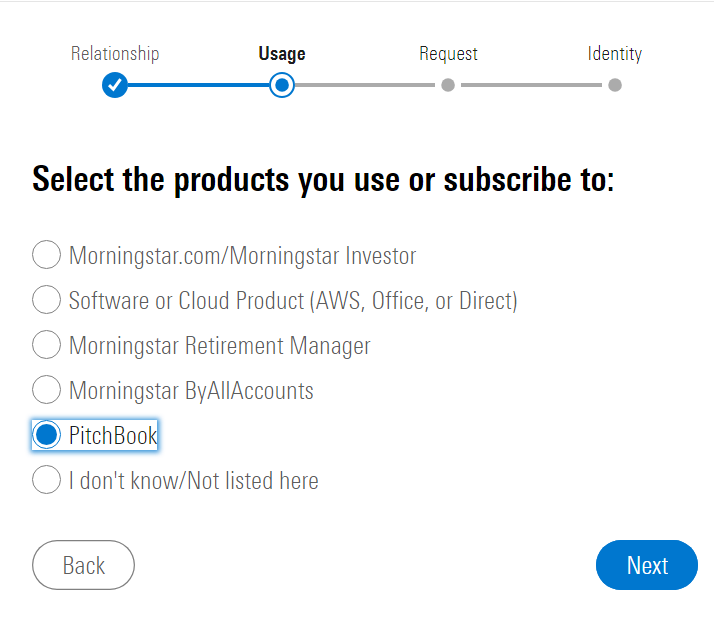Image resolution: width=714 pixels, height=625 pixels.
Task: Click the PitchBook option label text
Action: pos(113,436)
